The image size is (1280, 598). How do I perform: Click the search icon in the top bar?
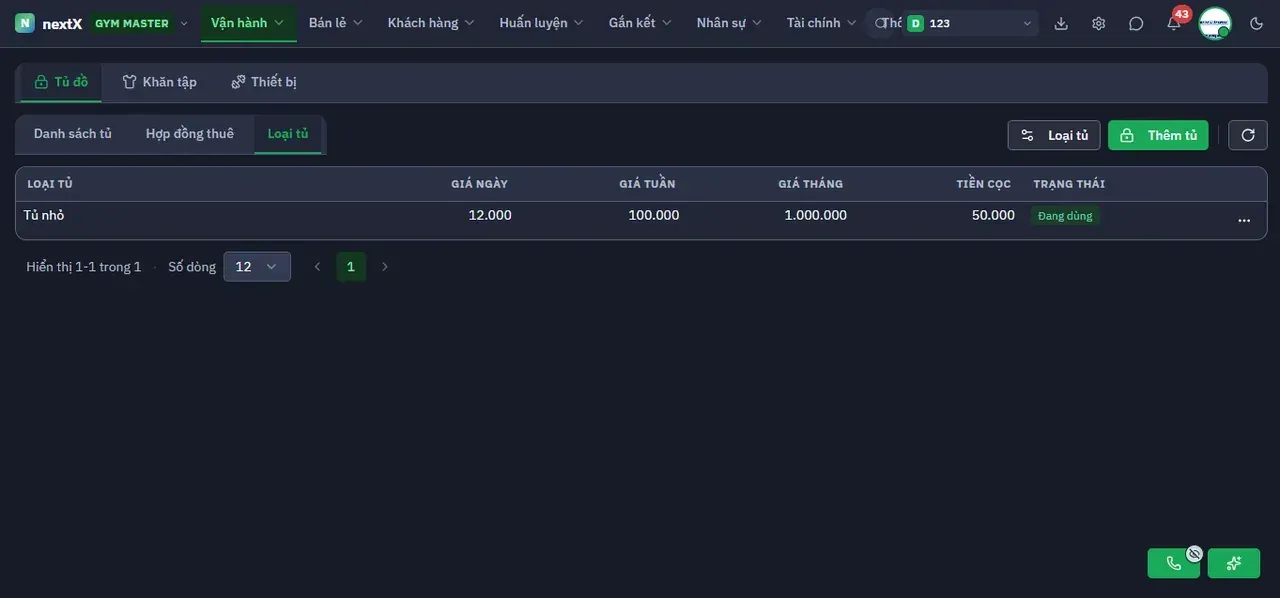click(x=880, y=23)
